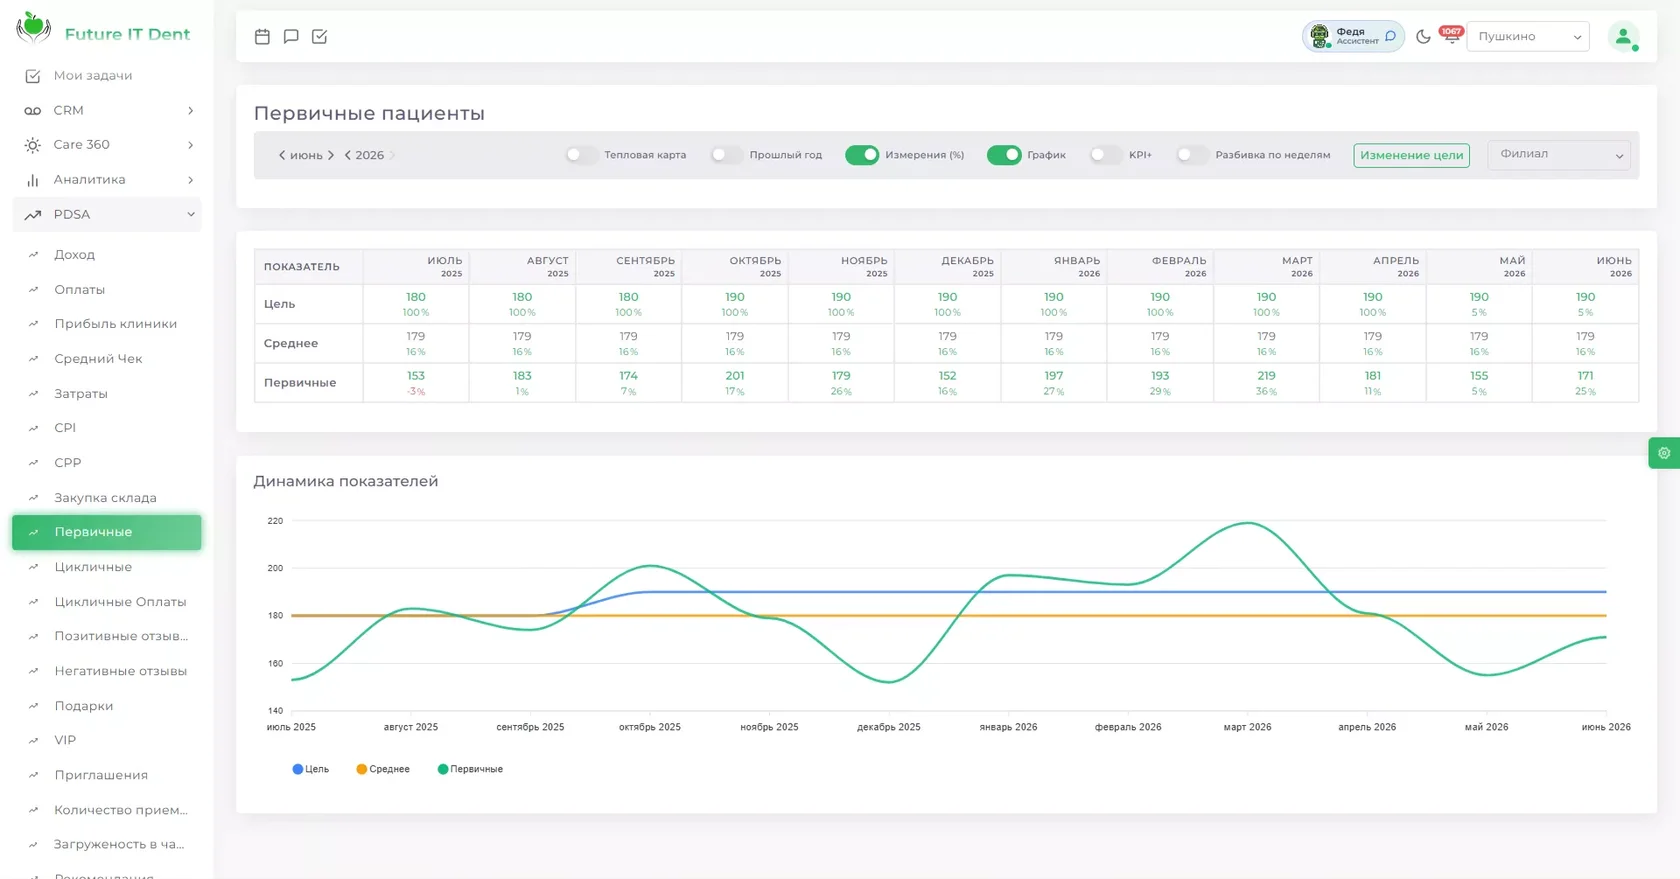1680x879 pixels.
Task: Disable the Измерения (%) toggle
Action: [862, 155]
